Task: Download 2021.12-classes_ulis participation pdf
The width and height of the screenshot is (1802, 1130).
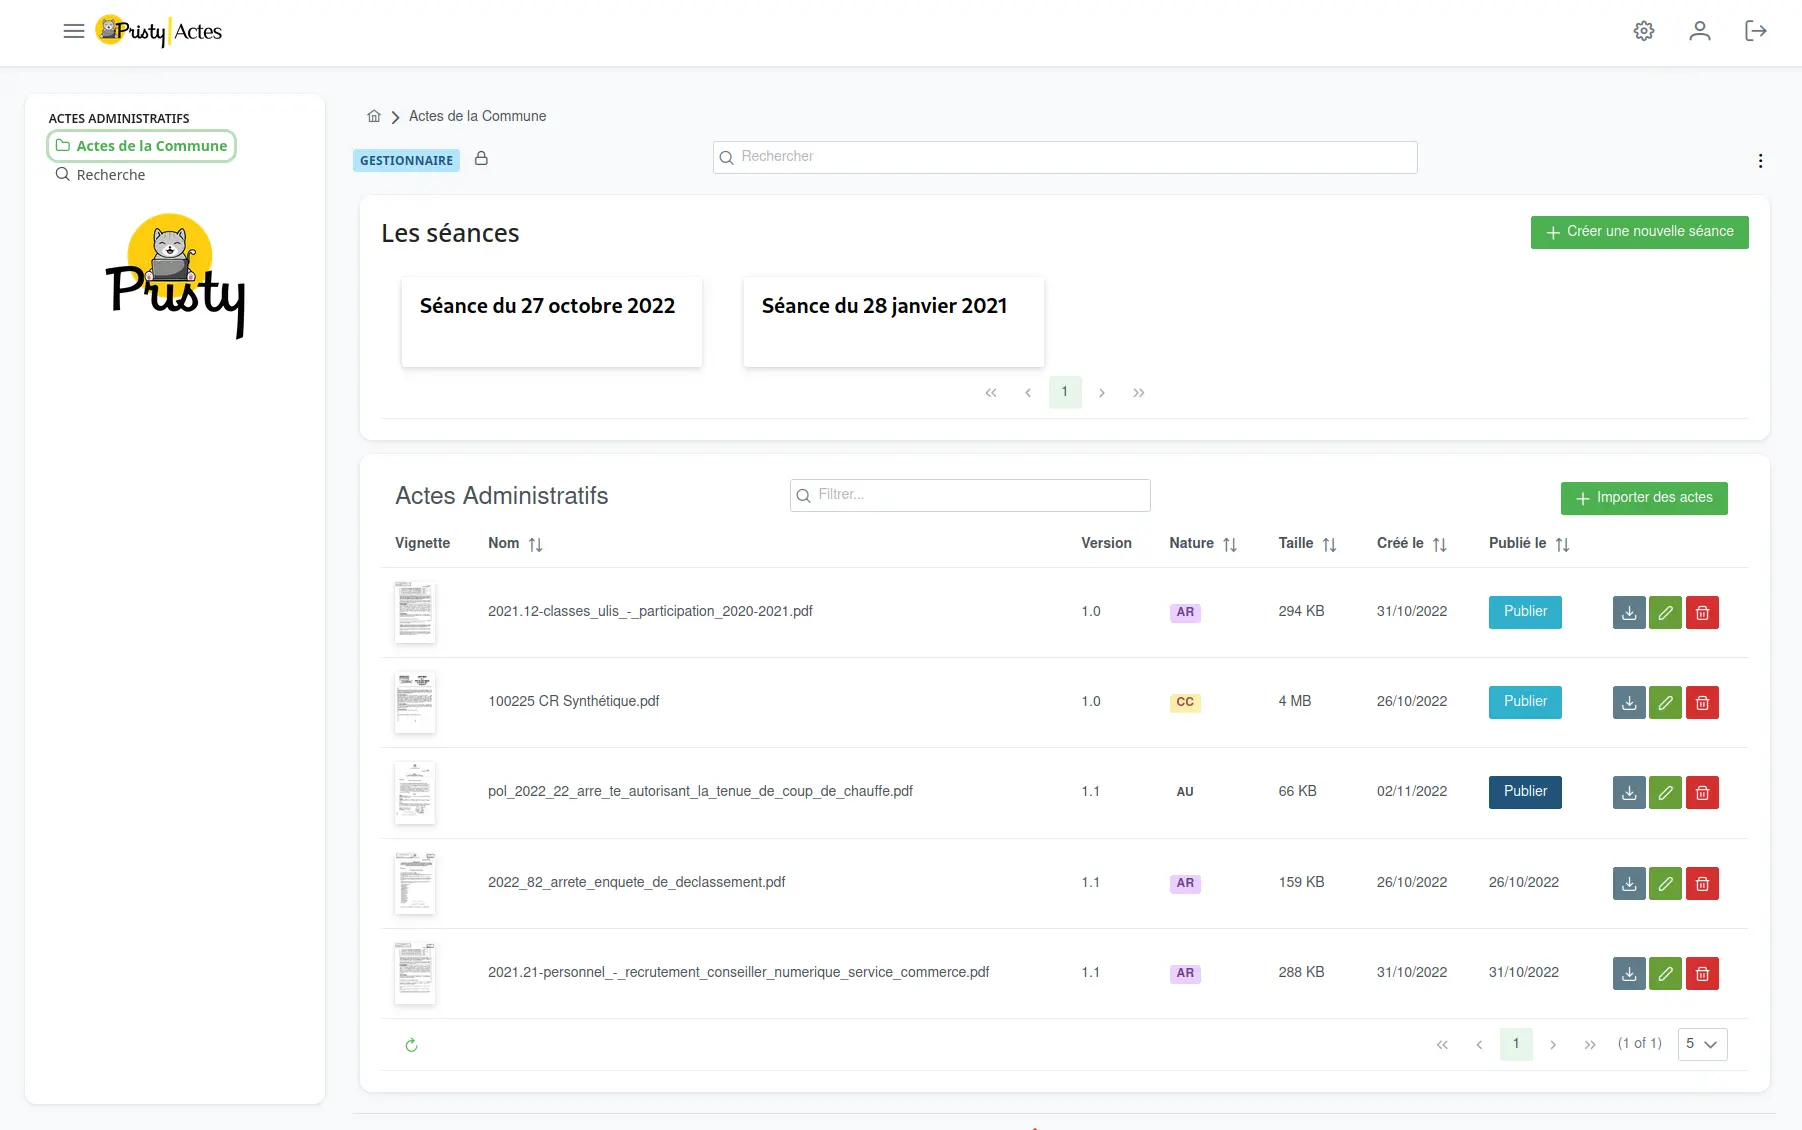Action: (1629, 612)
